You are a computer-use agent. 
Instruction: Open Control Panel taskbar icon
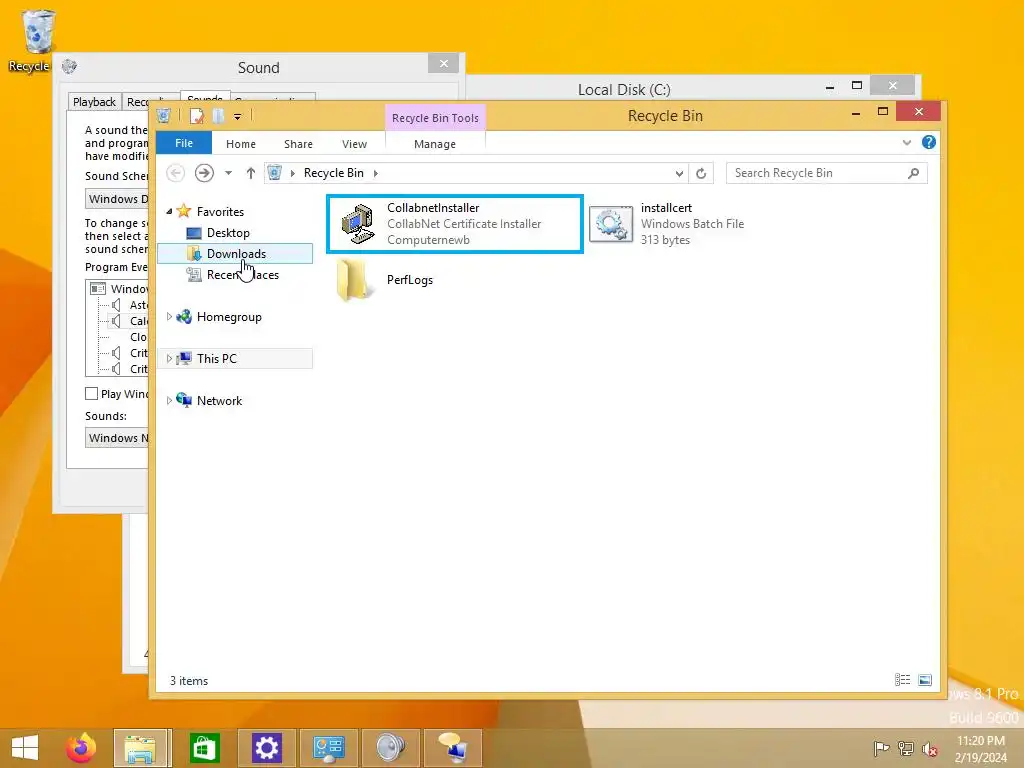[328, 748]
